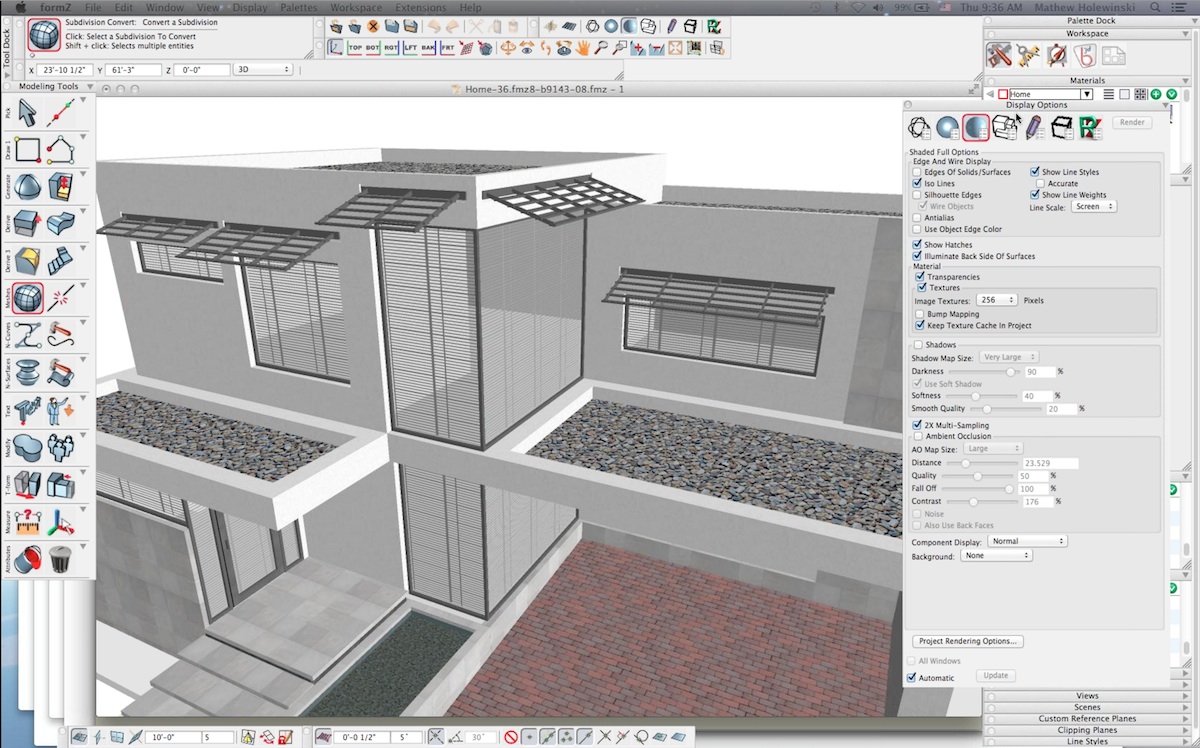This screenshot has width=1200, height=748.
Task: Click the Wireframe display mode icon in Display Options
Action: click(918, 127)
